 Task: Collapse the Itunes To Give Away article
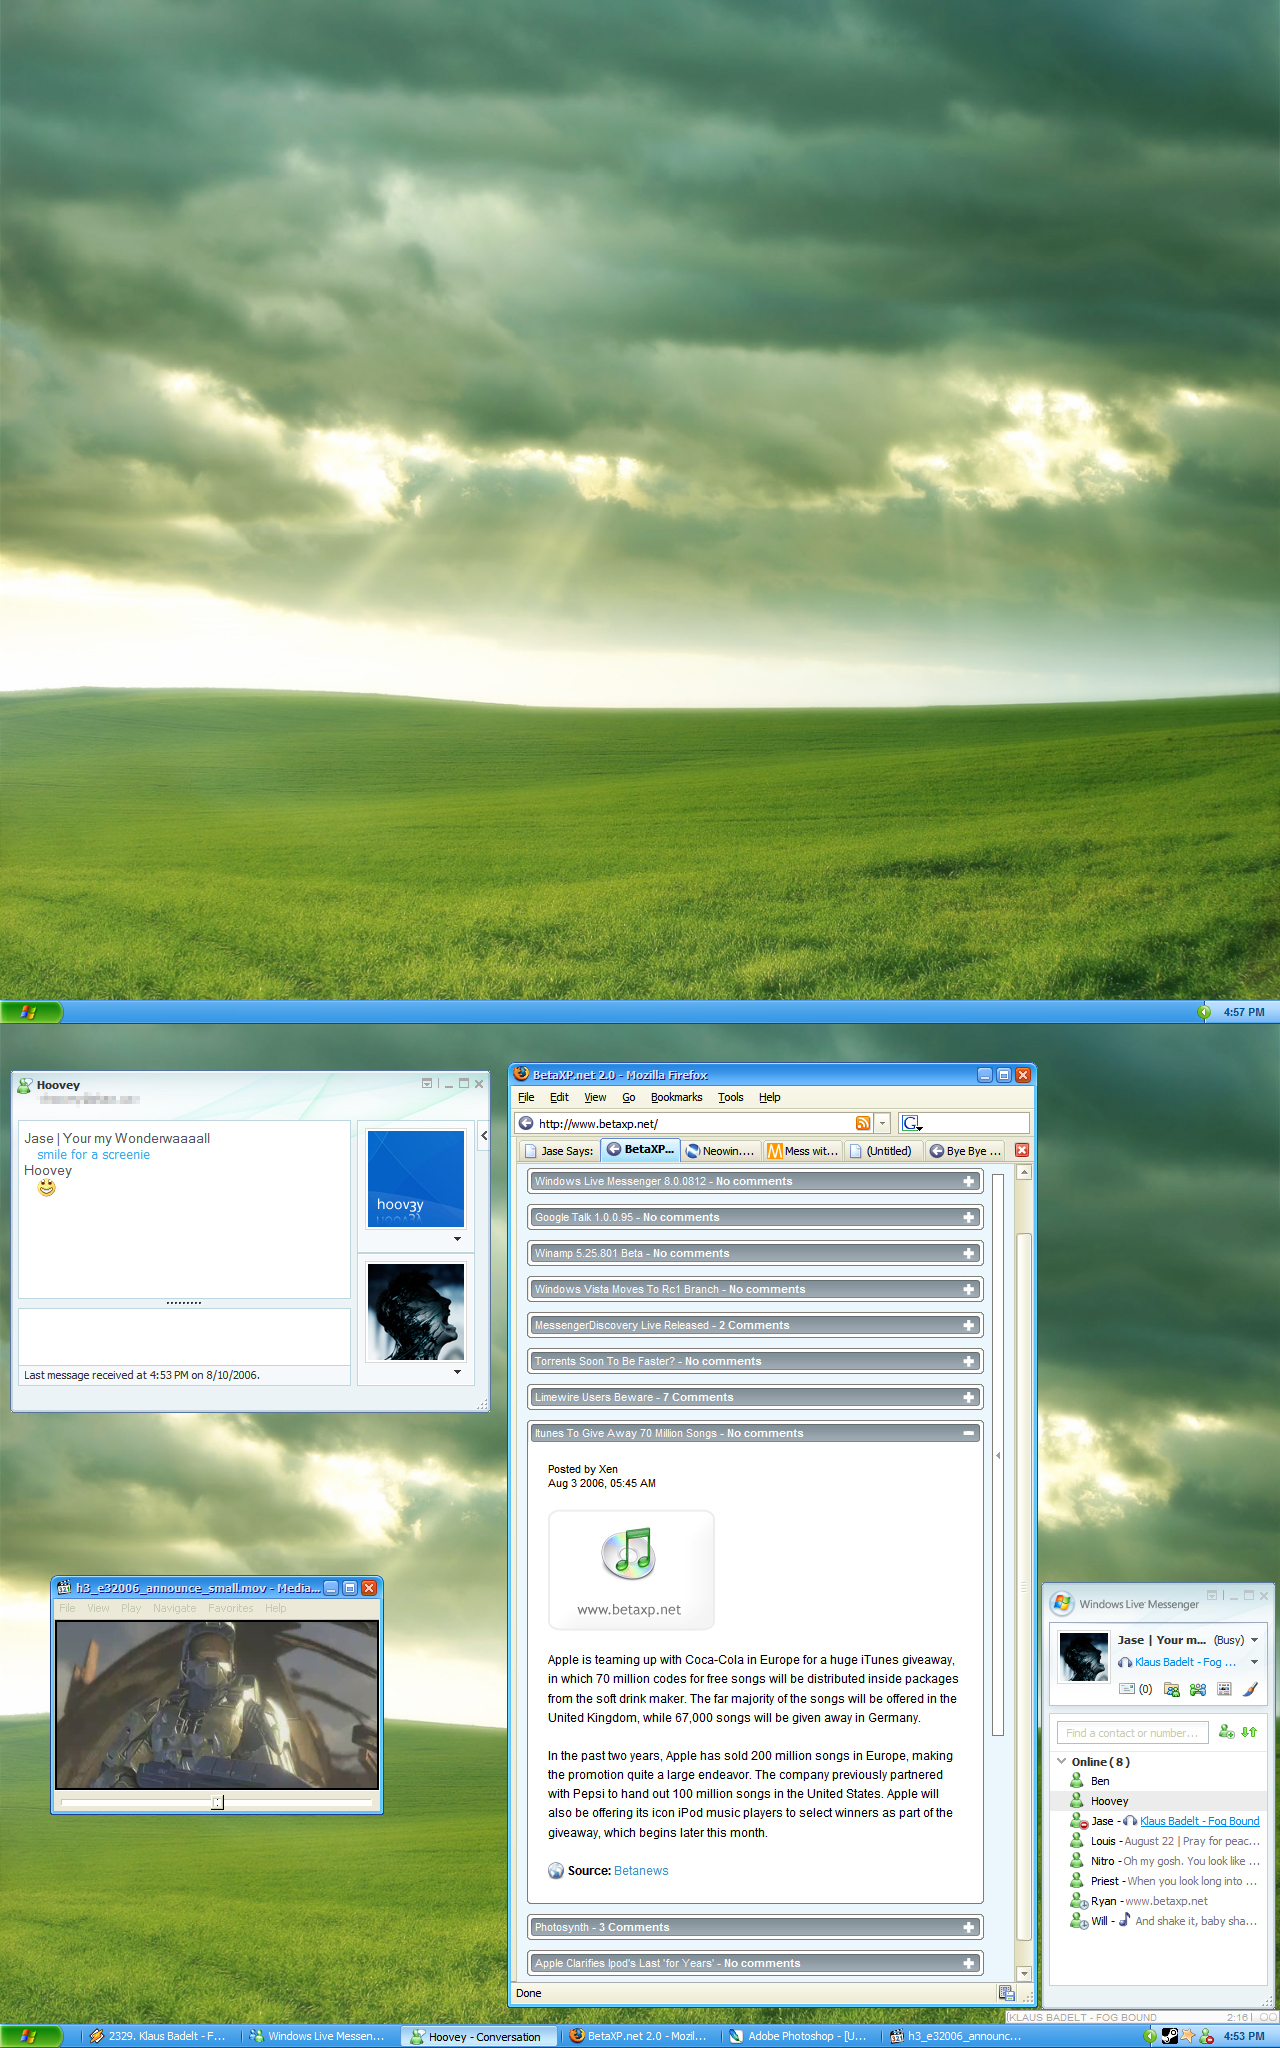click(968, 1433)
